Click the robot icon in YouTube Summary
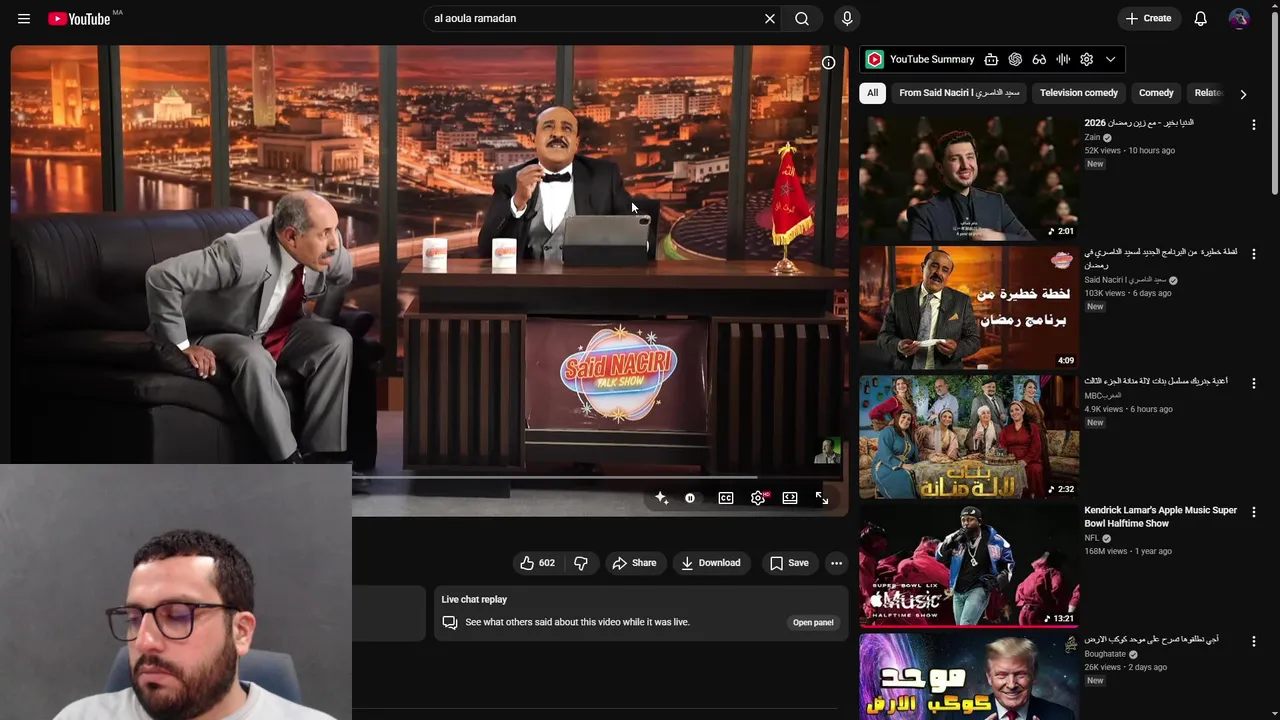Viewport: 1280px width, 720px height. coord(991,59)
